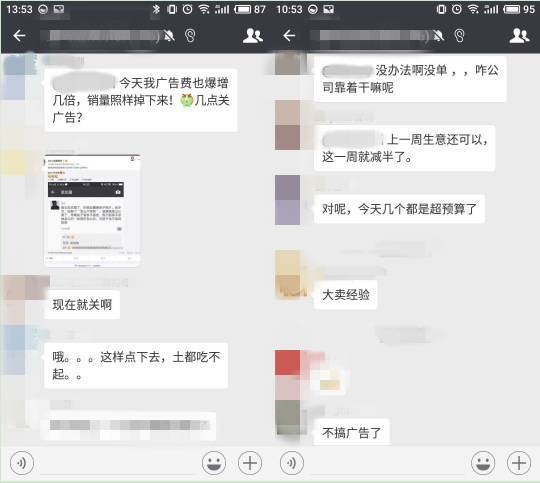The height and width of the screenshot is (483, 540).
Task: Tap earpiece mode icon in right header
Action: coord(459,35)
